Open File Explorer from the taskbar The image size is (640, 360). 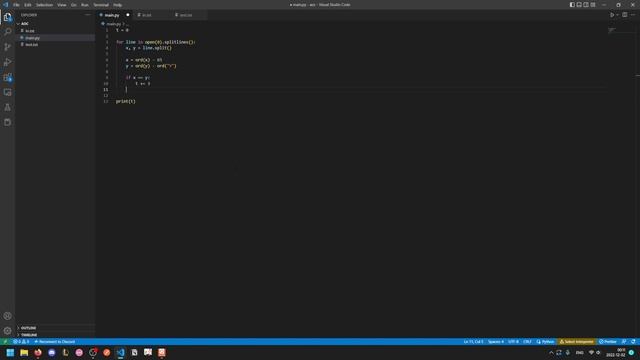point(24,352)
